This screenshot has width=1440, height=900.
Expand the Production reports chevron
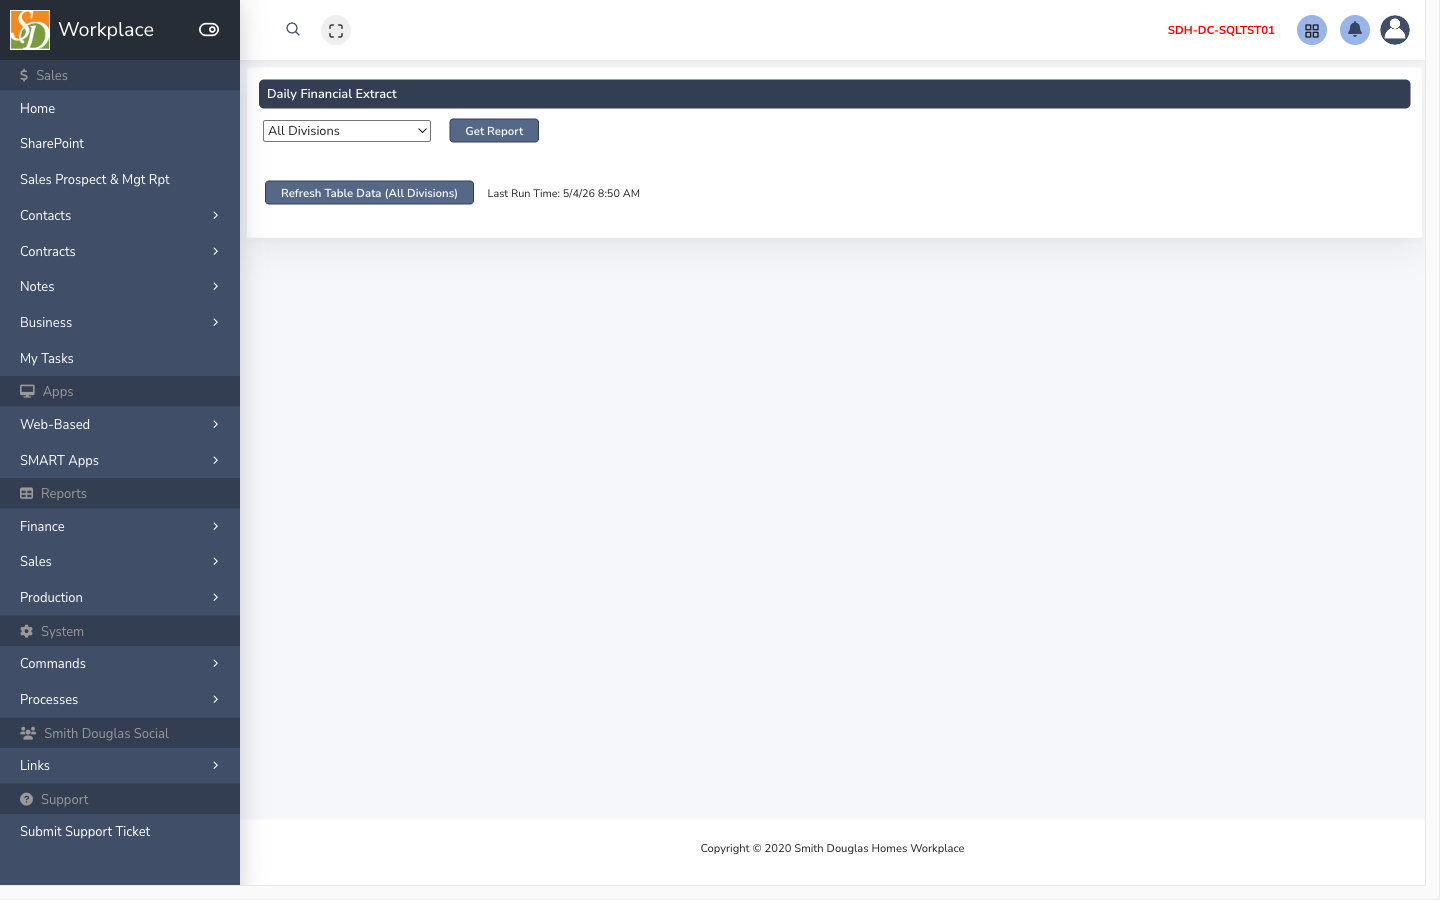(x=215, y=597)
